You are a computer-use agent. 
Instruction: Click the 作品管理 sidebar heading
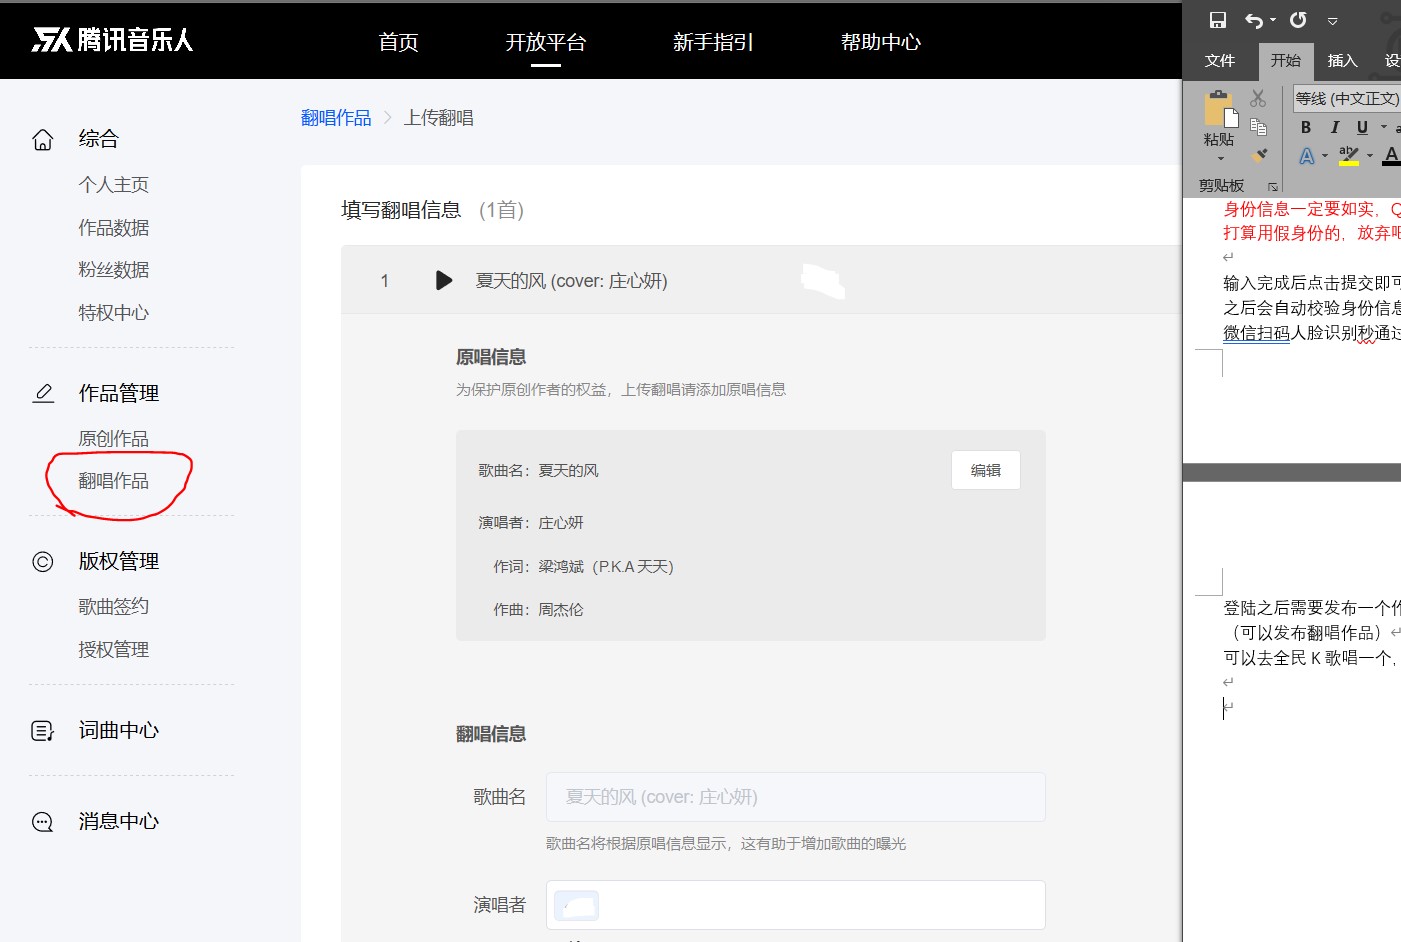[x=119, y=393]
